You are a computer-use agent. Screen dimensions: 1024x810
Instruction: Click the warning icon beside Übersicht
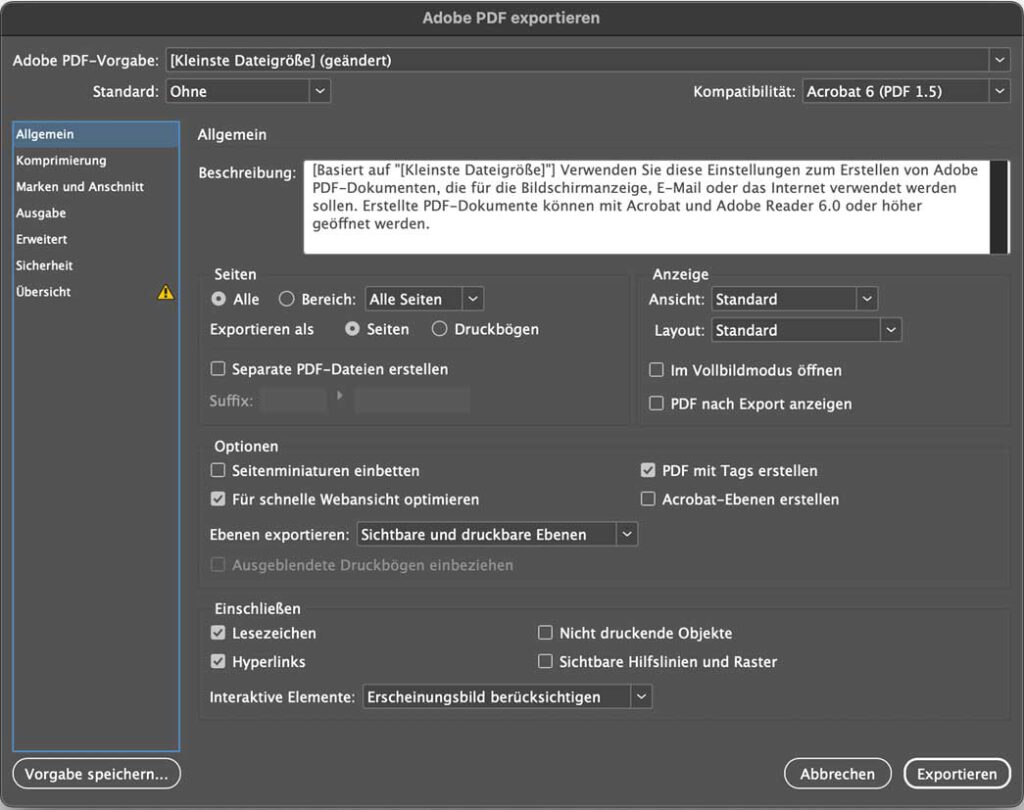[166, 292]
